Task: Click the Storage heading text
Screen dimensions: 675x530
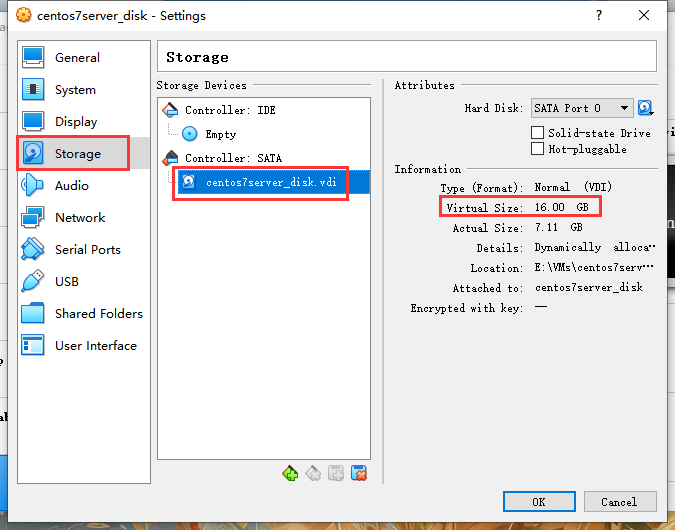Action: tap(198, 57)
